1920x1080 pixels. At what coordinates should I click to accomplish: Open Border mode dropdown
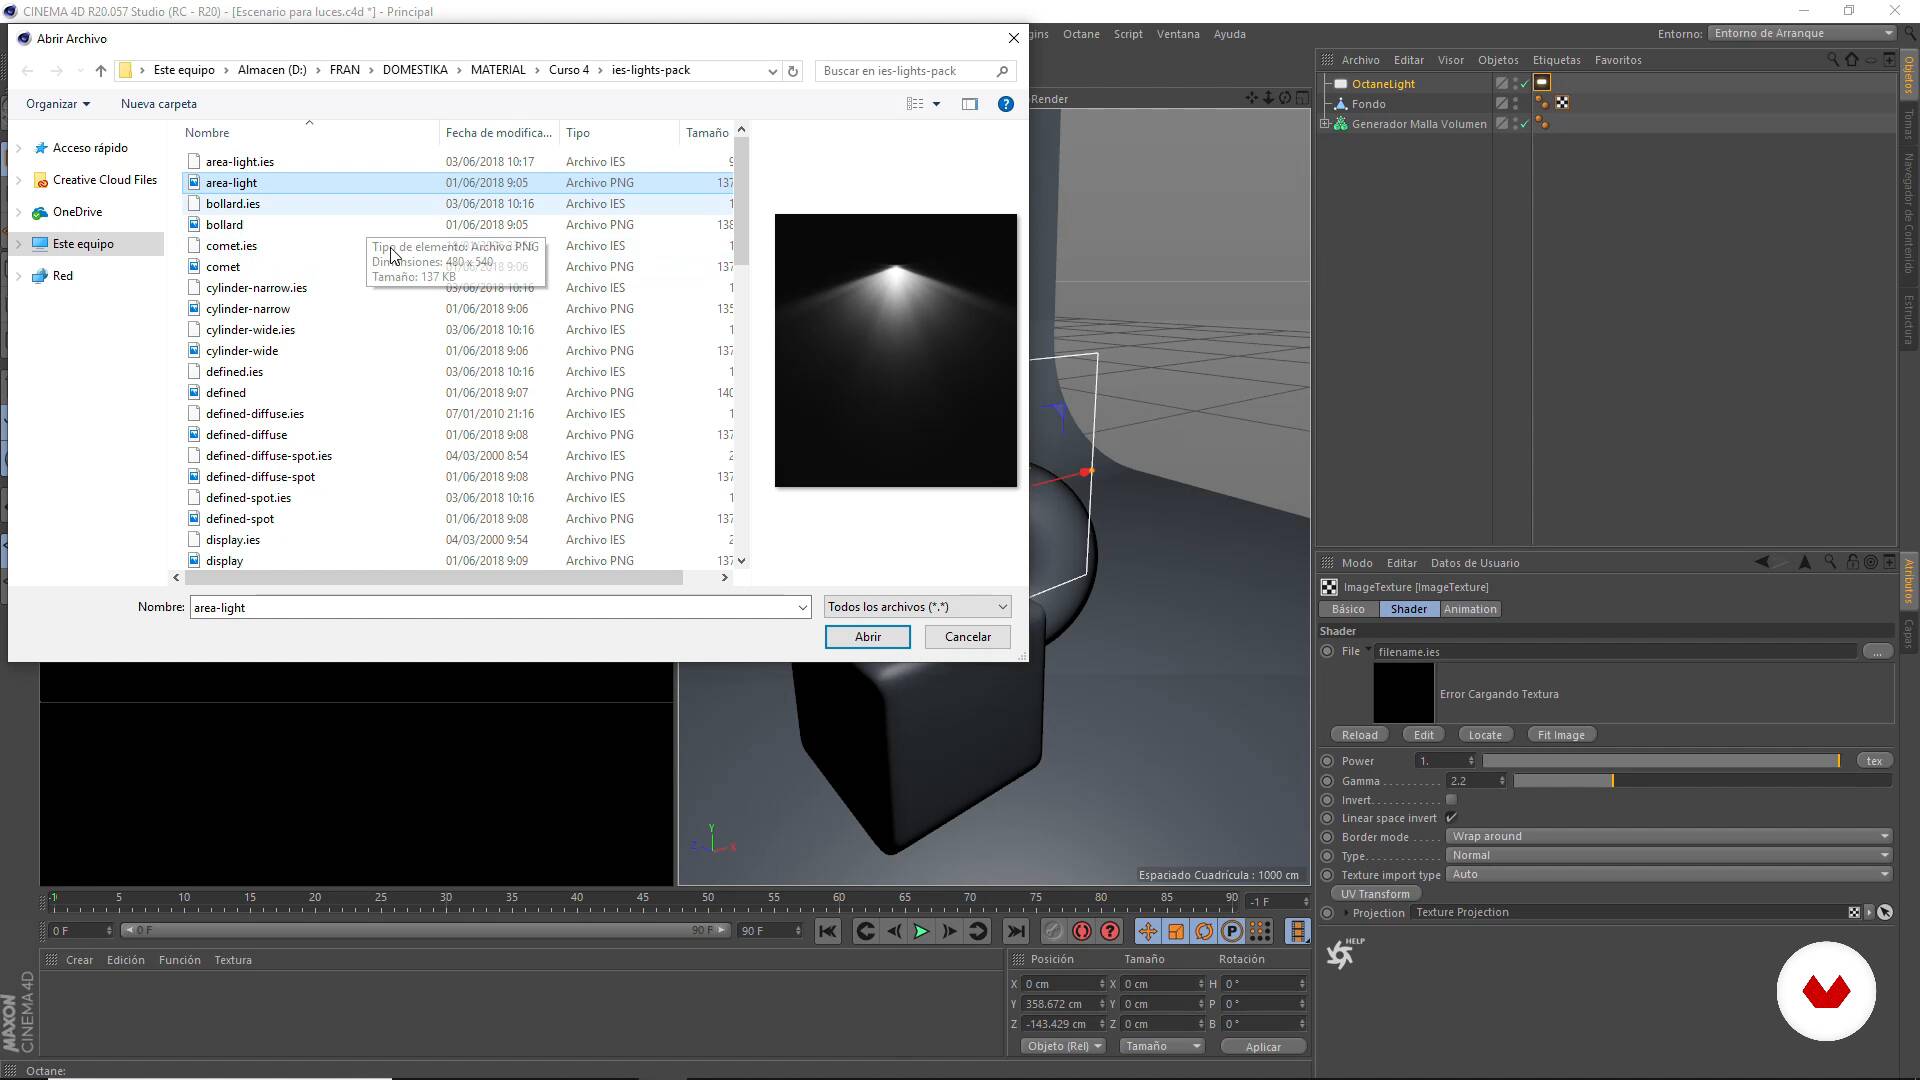(x=1669, y=836)
